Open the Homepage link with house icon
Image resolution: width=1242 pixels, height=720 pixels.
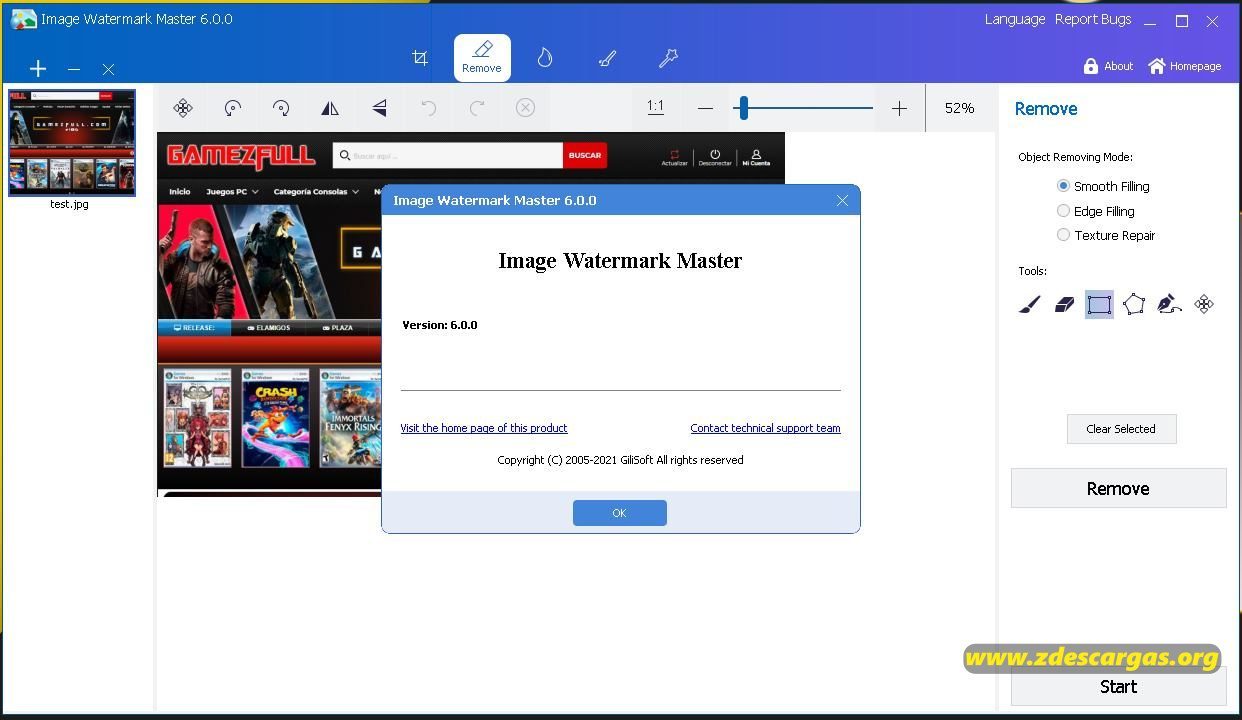point(1185,66)
